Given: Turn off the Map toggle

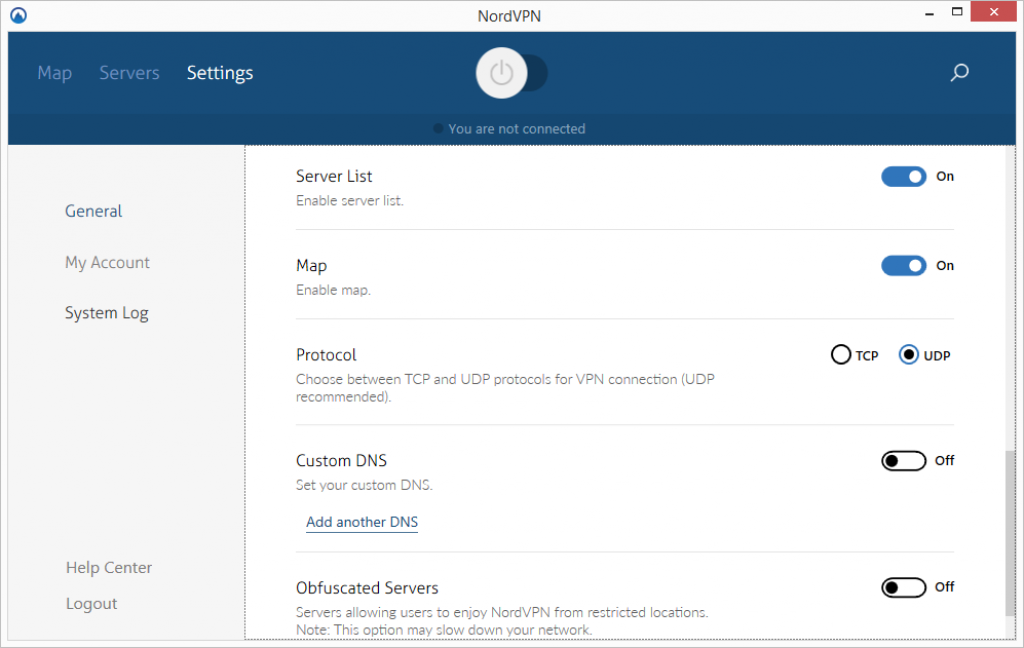Looking at the screenshot, I should tap(903, 266).
